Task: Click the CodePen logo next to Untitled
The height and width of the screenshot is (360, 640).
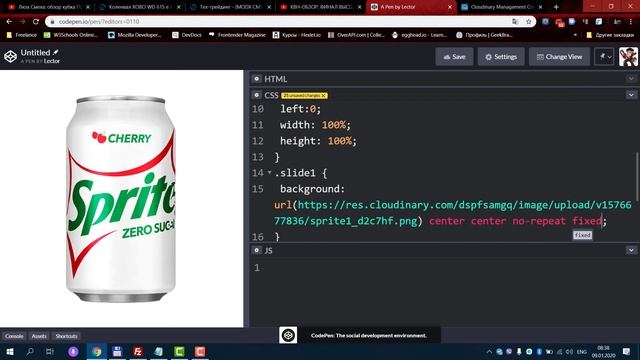Action: [10, 56]
